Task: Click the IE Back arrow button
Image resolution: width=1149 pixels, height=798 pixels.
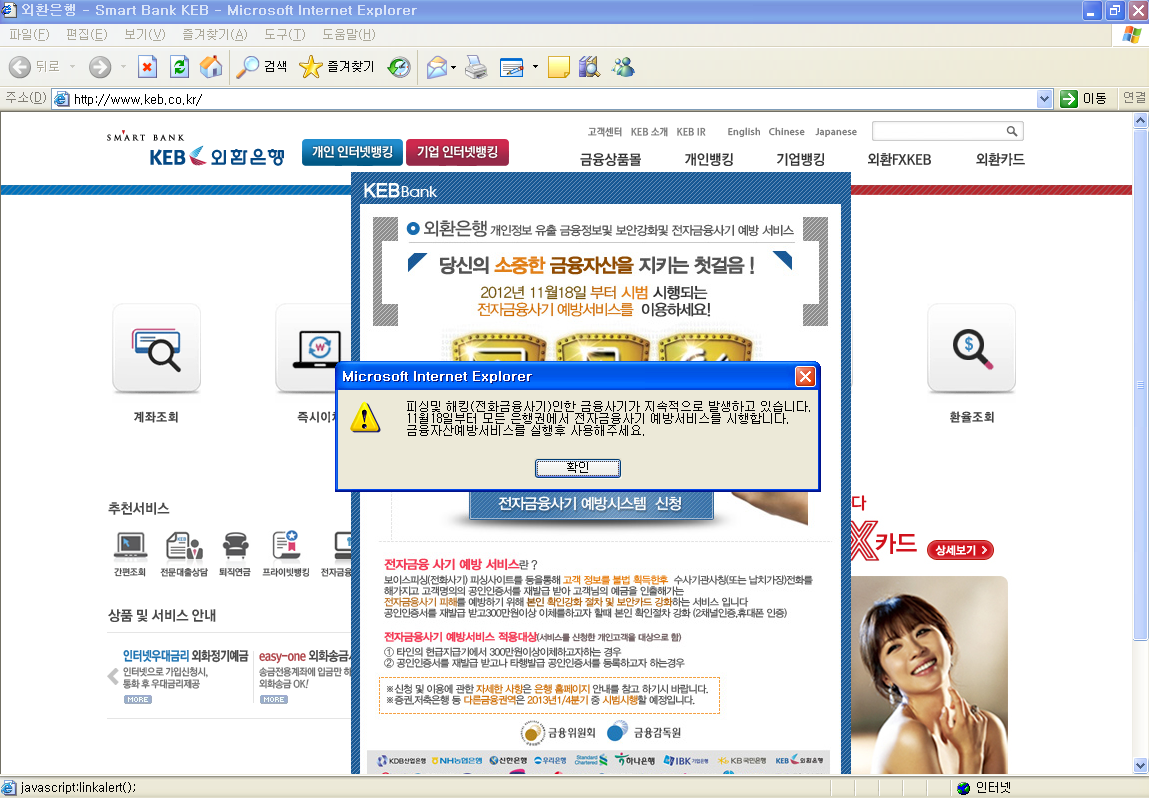Action: point(20,67)
